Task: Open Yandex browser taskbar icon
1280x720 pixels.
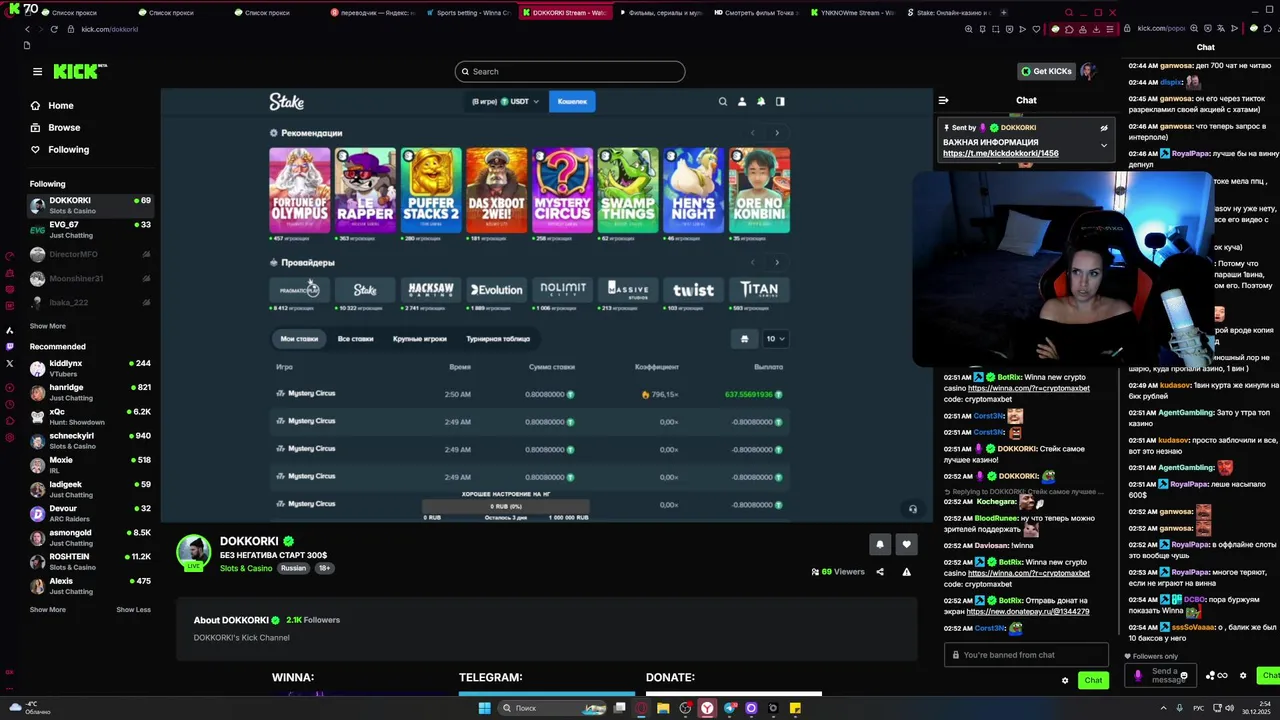Action: coord(707,708)
